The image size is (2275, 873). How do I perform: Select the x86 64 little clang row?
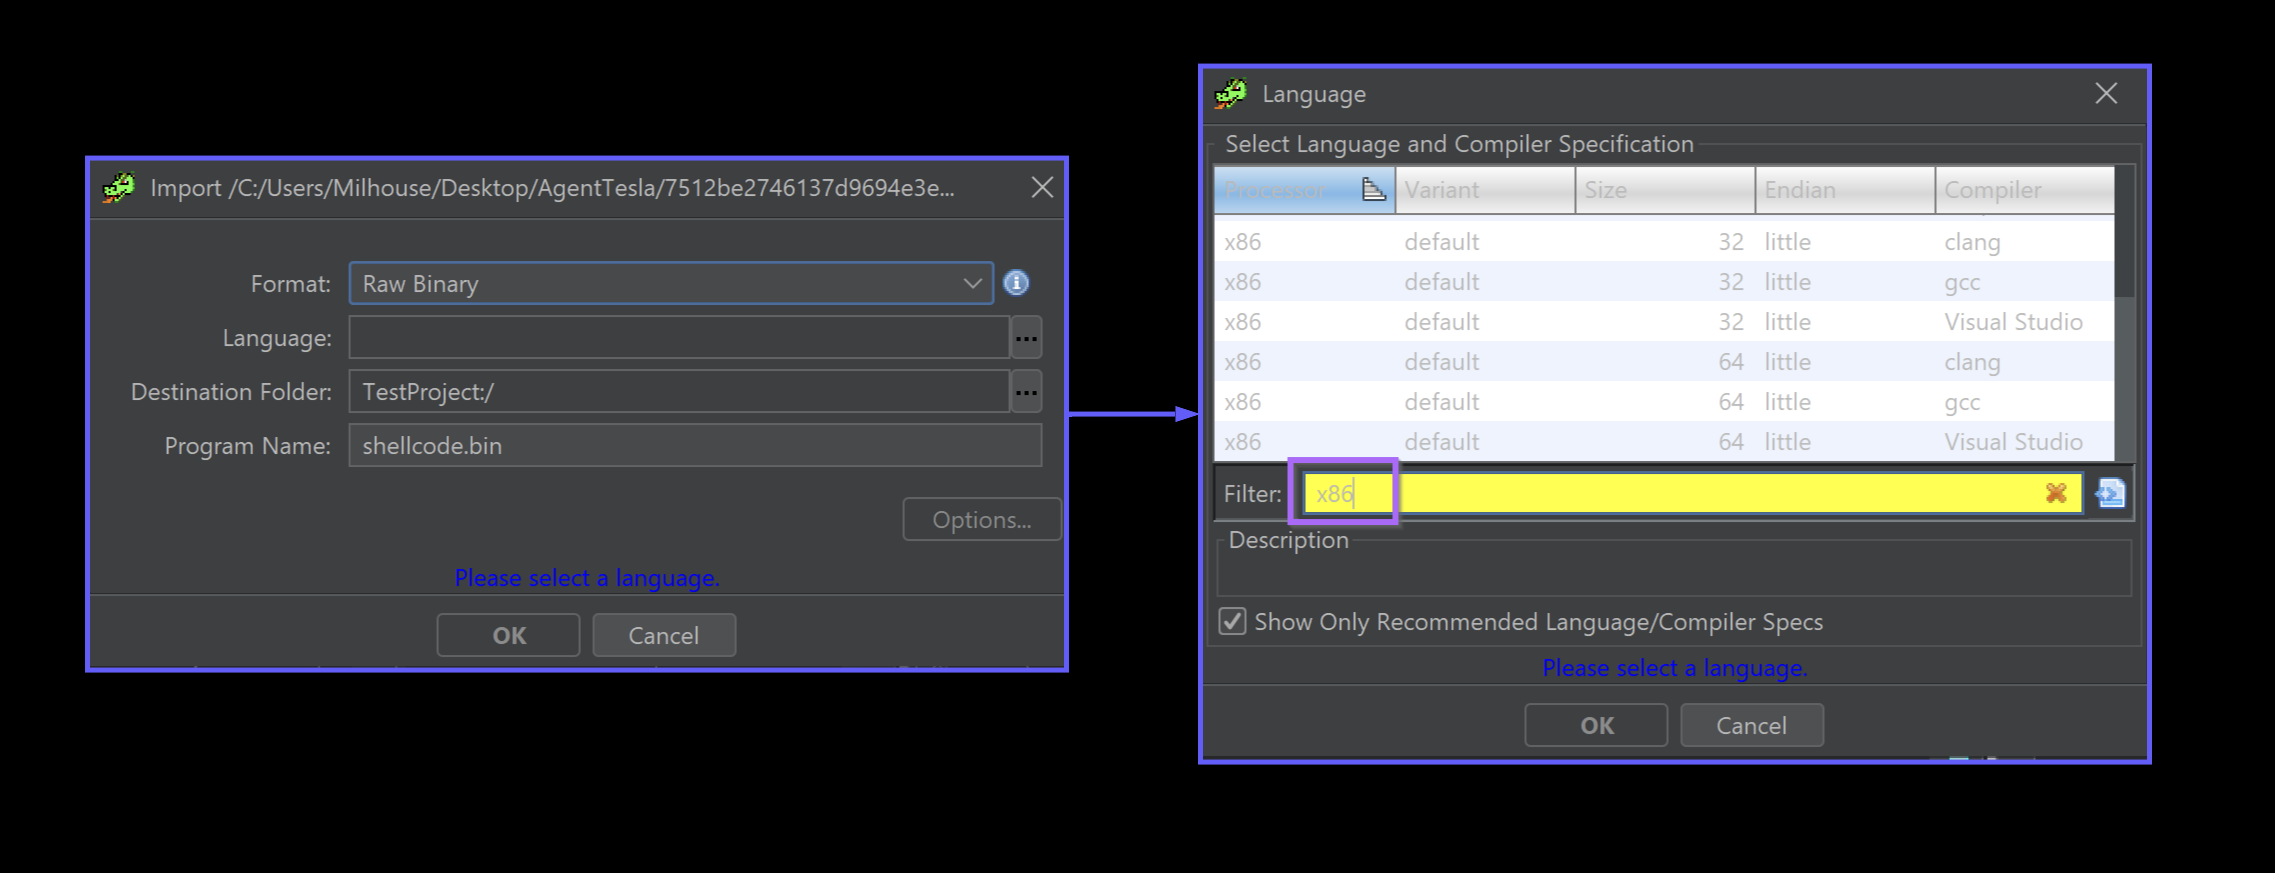[1664, 362]
